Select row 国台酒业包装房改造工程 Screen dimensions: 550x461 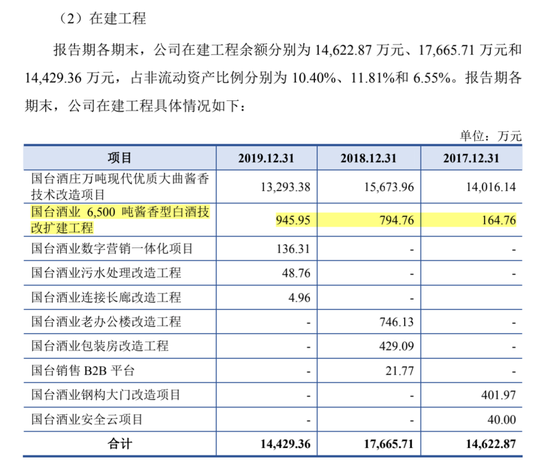pos(273,346)
